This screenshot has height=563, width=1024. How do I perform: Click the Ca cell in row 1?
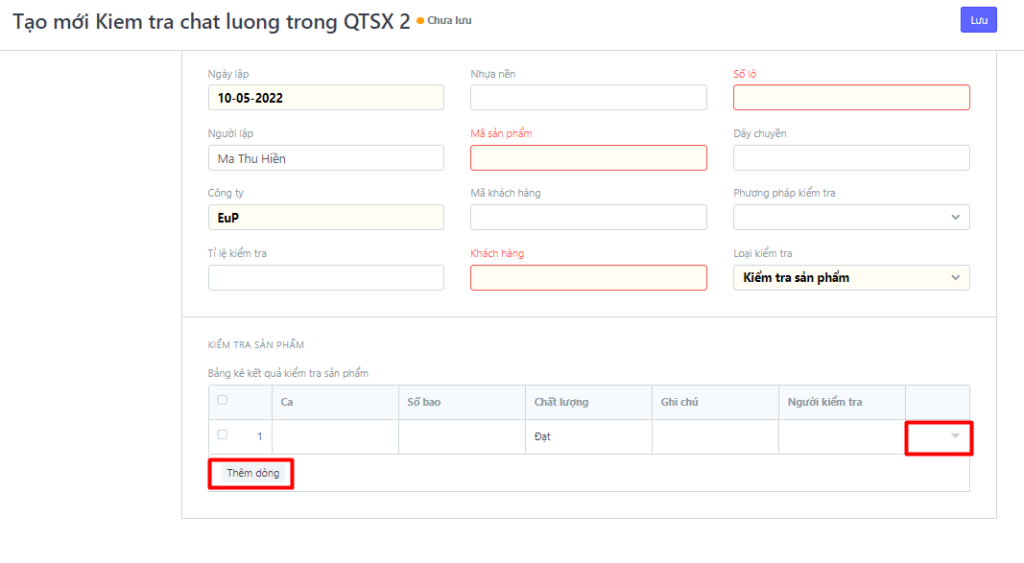tap(335, 437)
